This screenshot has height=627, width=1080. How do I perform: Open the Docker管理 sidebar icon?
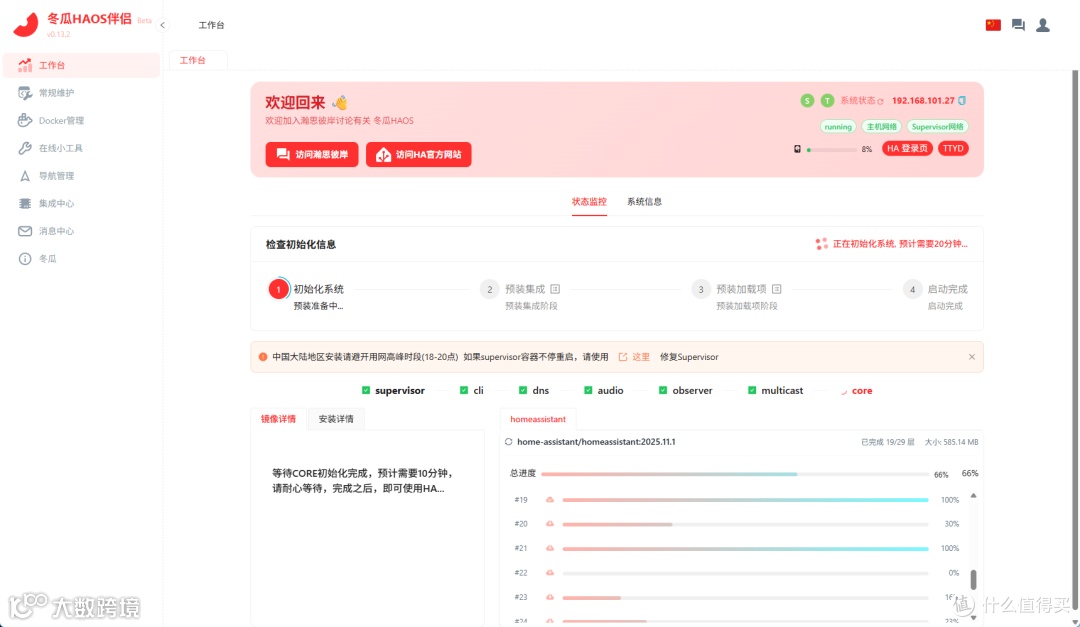point(25,120)
